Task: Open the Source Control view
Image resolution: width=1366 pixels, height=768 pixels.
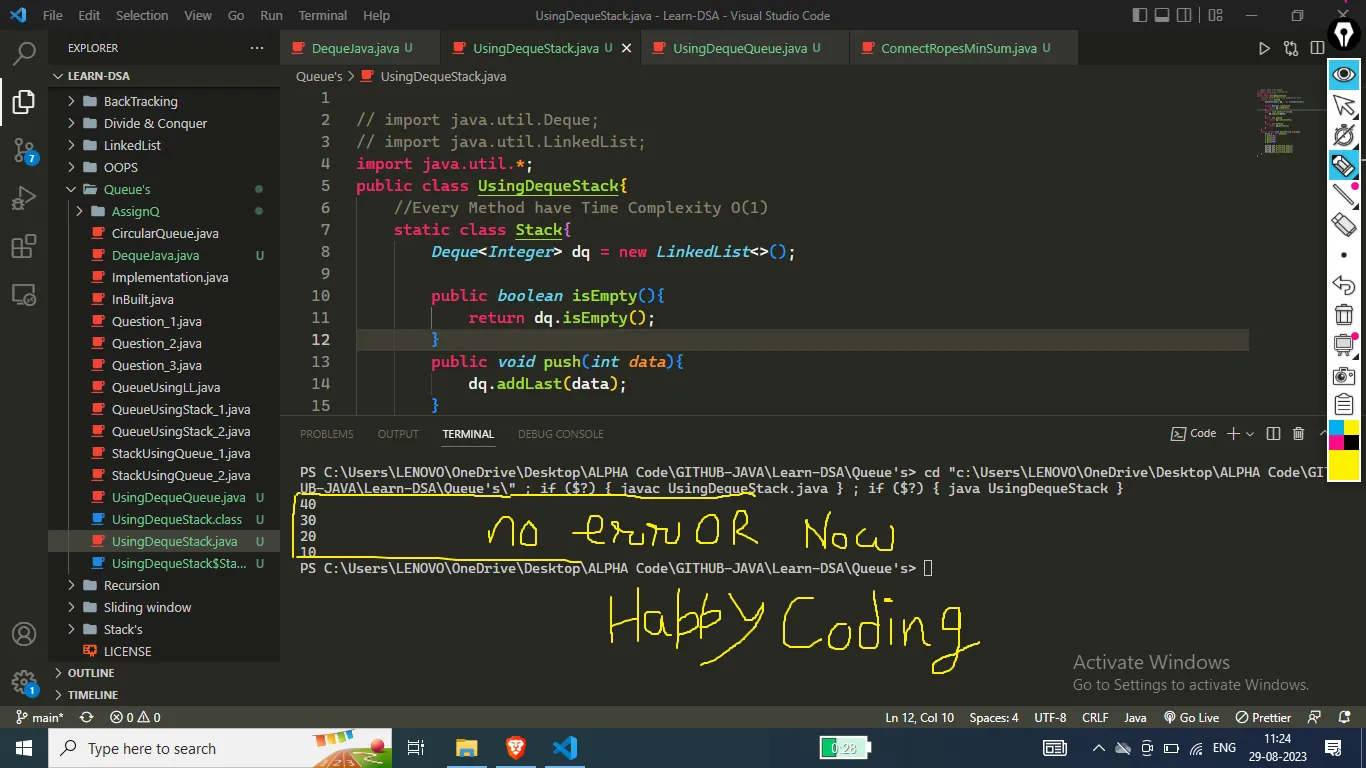Action: [x=24, y=151]
